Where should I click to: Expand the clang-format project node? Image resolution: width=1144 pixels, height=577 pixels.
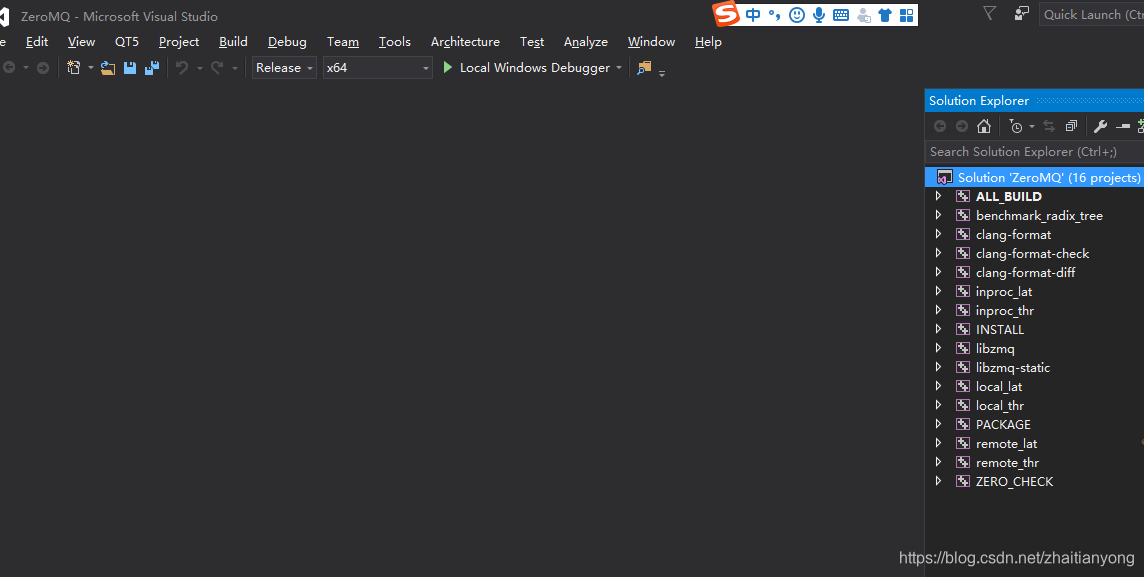938,234
